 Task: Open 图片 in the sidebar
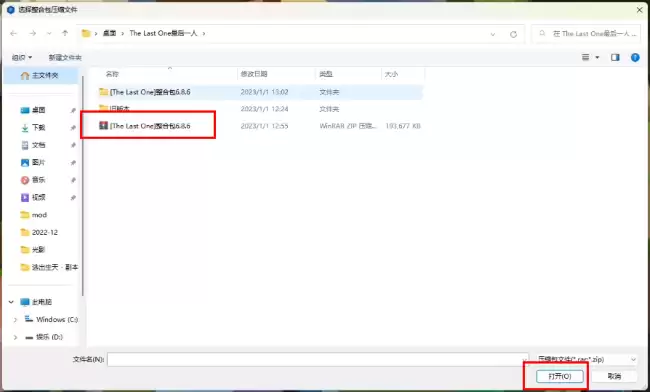[x=38, y=162]
